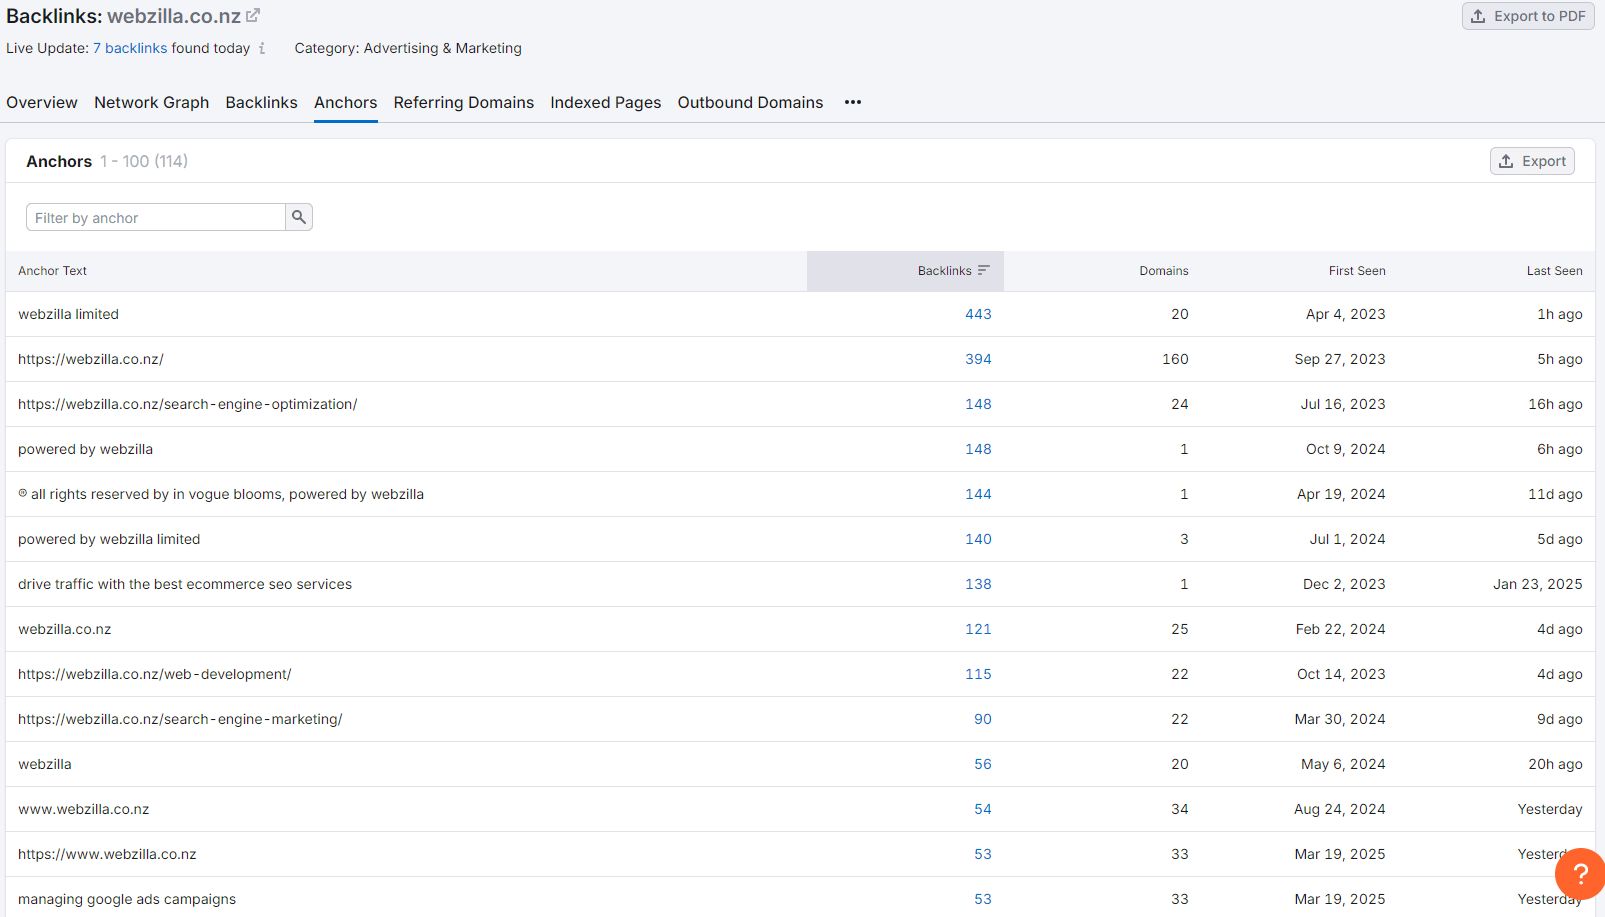Click first seen date Aug 24, 2024
1605x917 pixels.
(x=1340, y=809)
